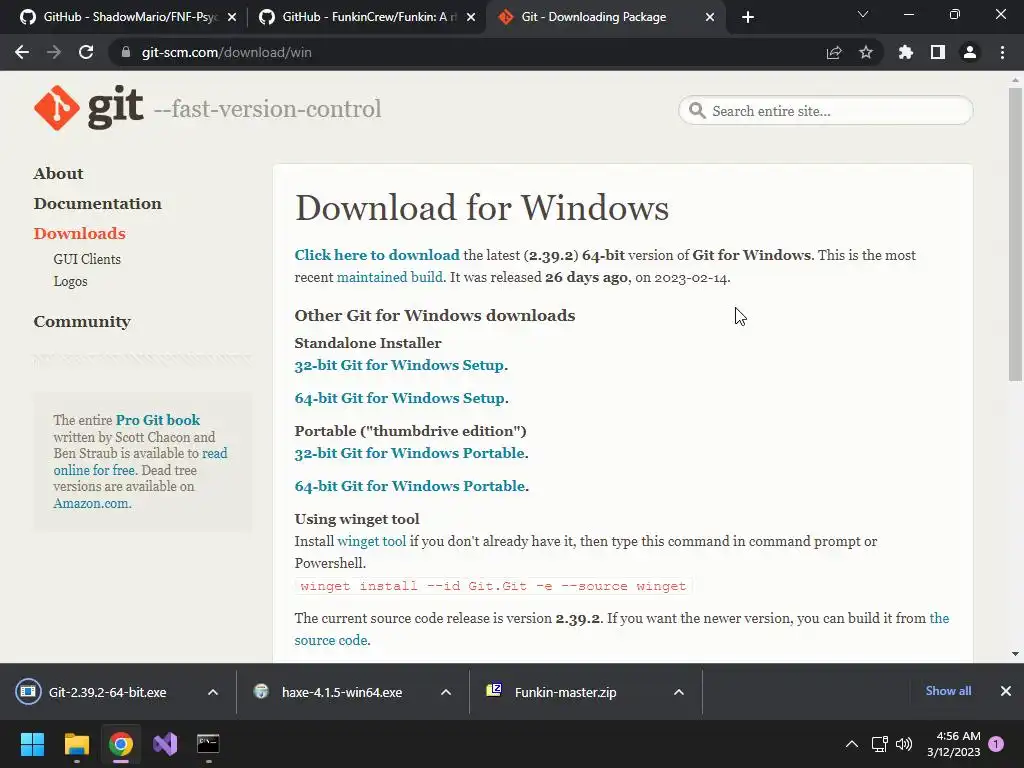Open File Explorer from taskbar
This screenshot has width=1024, height=768.
pyautogui.click(x=76, y=744)
